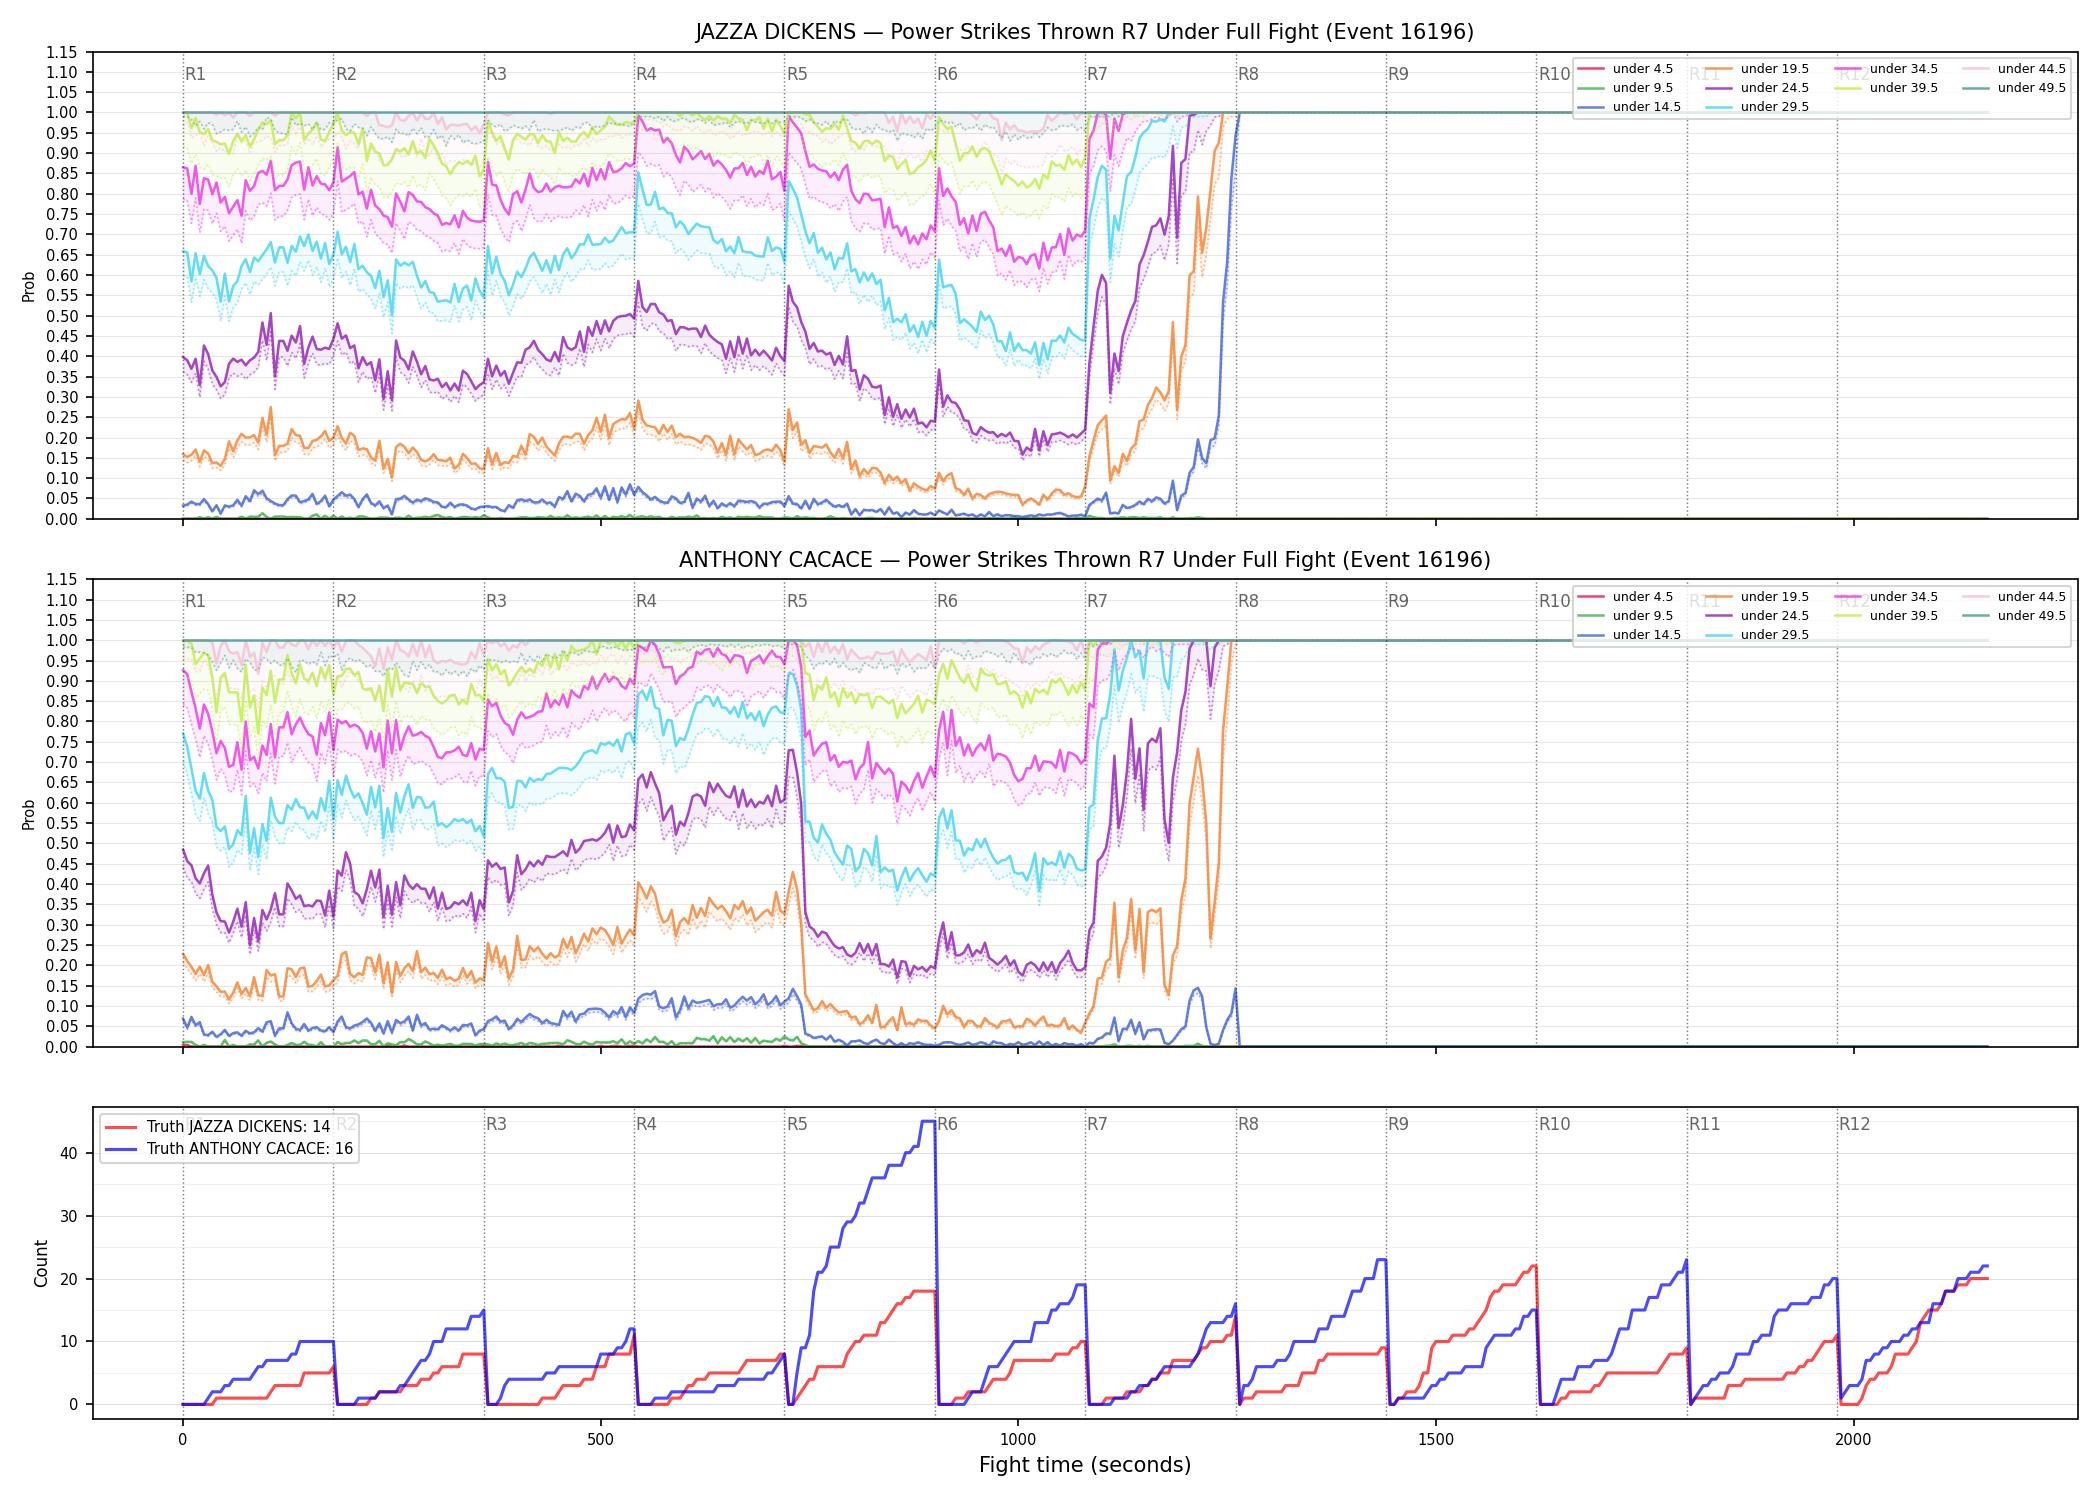This screenshot has width=2100, height=1500.
Task: Click 'Truth JAZZA DICKENS: 14' legend item
Action: point(217,1126)
